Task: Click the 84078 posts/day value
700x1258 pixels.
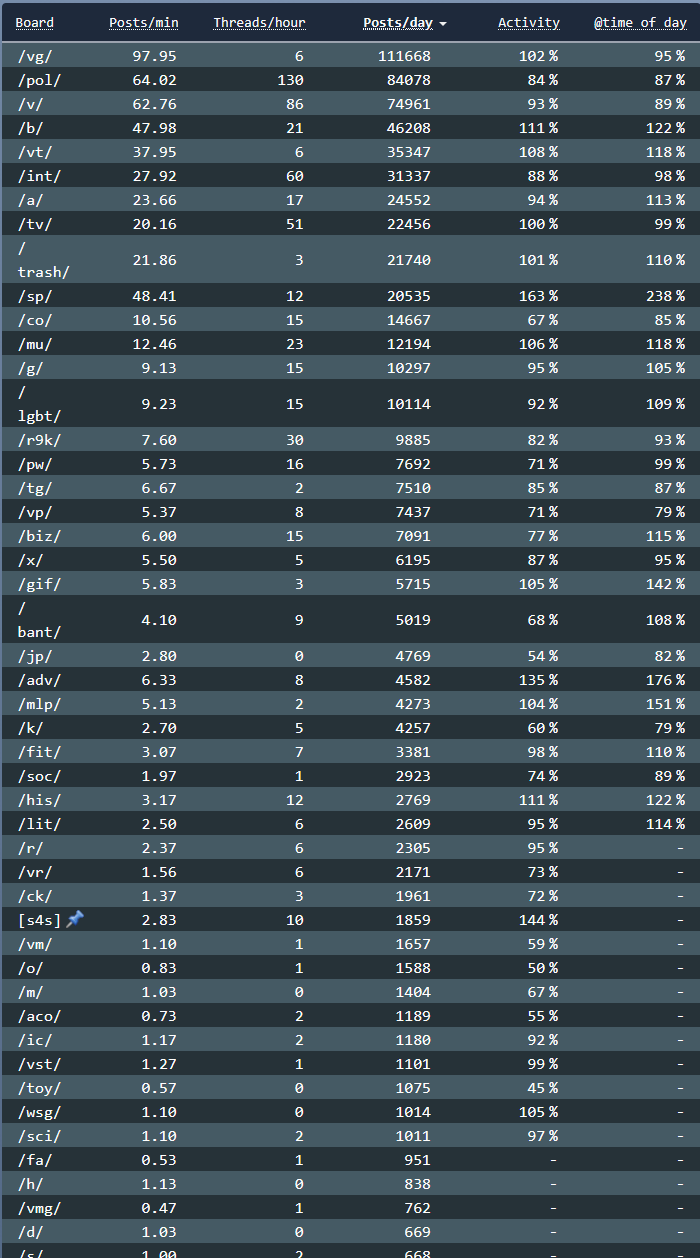Action: point(409,80)
